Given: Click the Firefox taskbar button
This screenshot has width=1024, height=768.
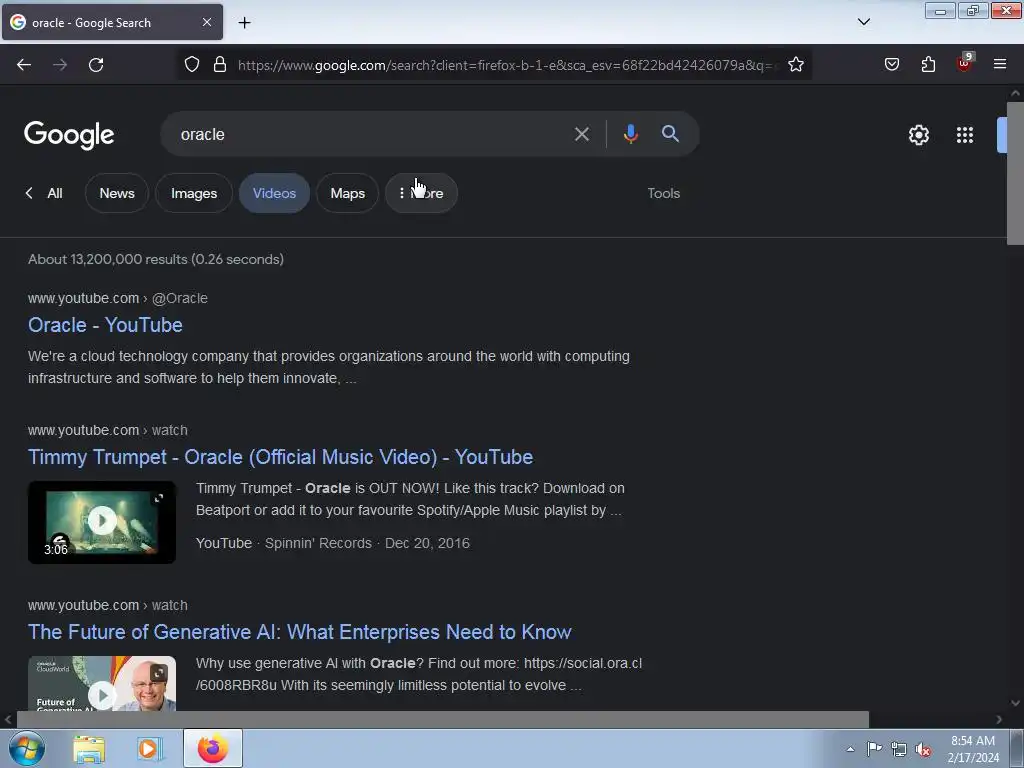Looking at the screenshot, I should pos(213,748).
